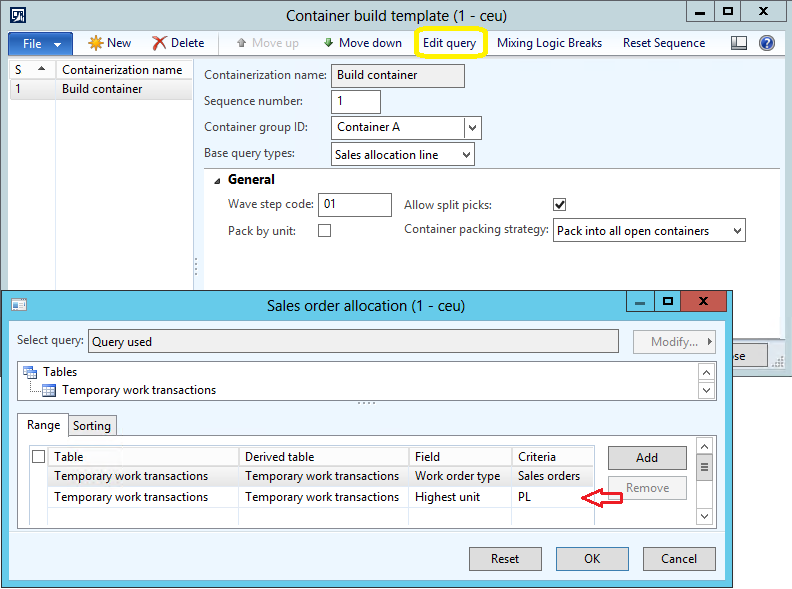792x589 pixels.
Task: Click the view layout icon beside help
Action: pyautogui.click(x=739, y=43)
